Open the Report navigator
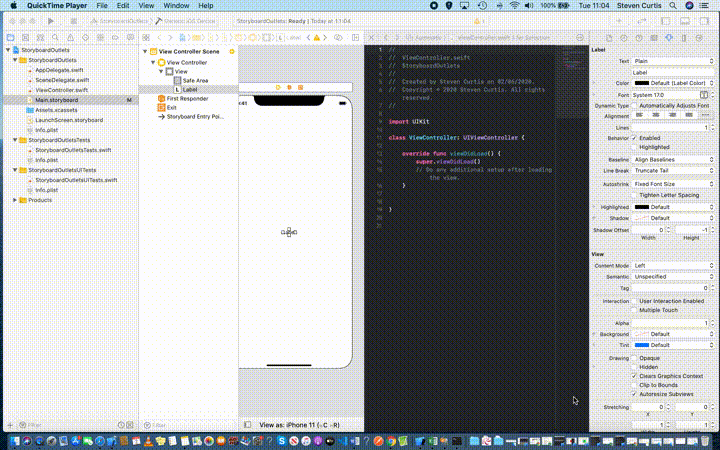This screenshot has width=720, height=450. (x=130, y=38)
